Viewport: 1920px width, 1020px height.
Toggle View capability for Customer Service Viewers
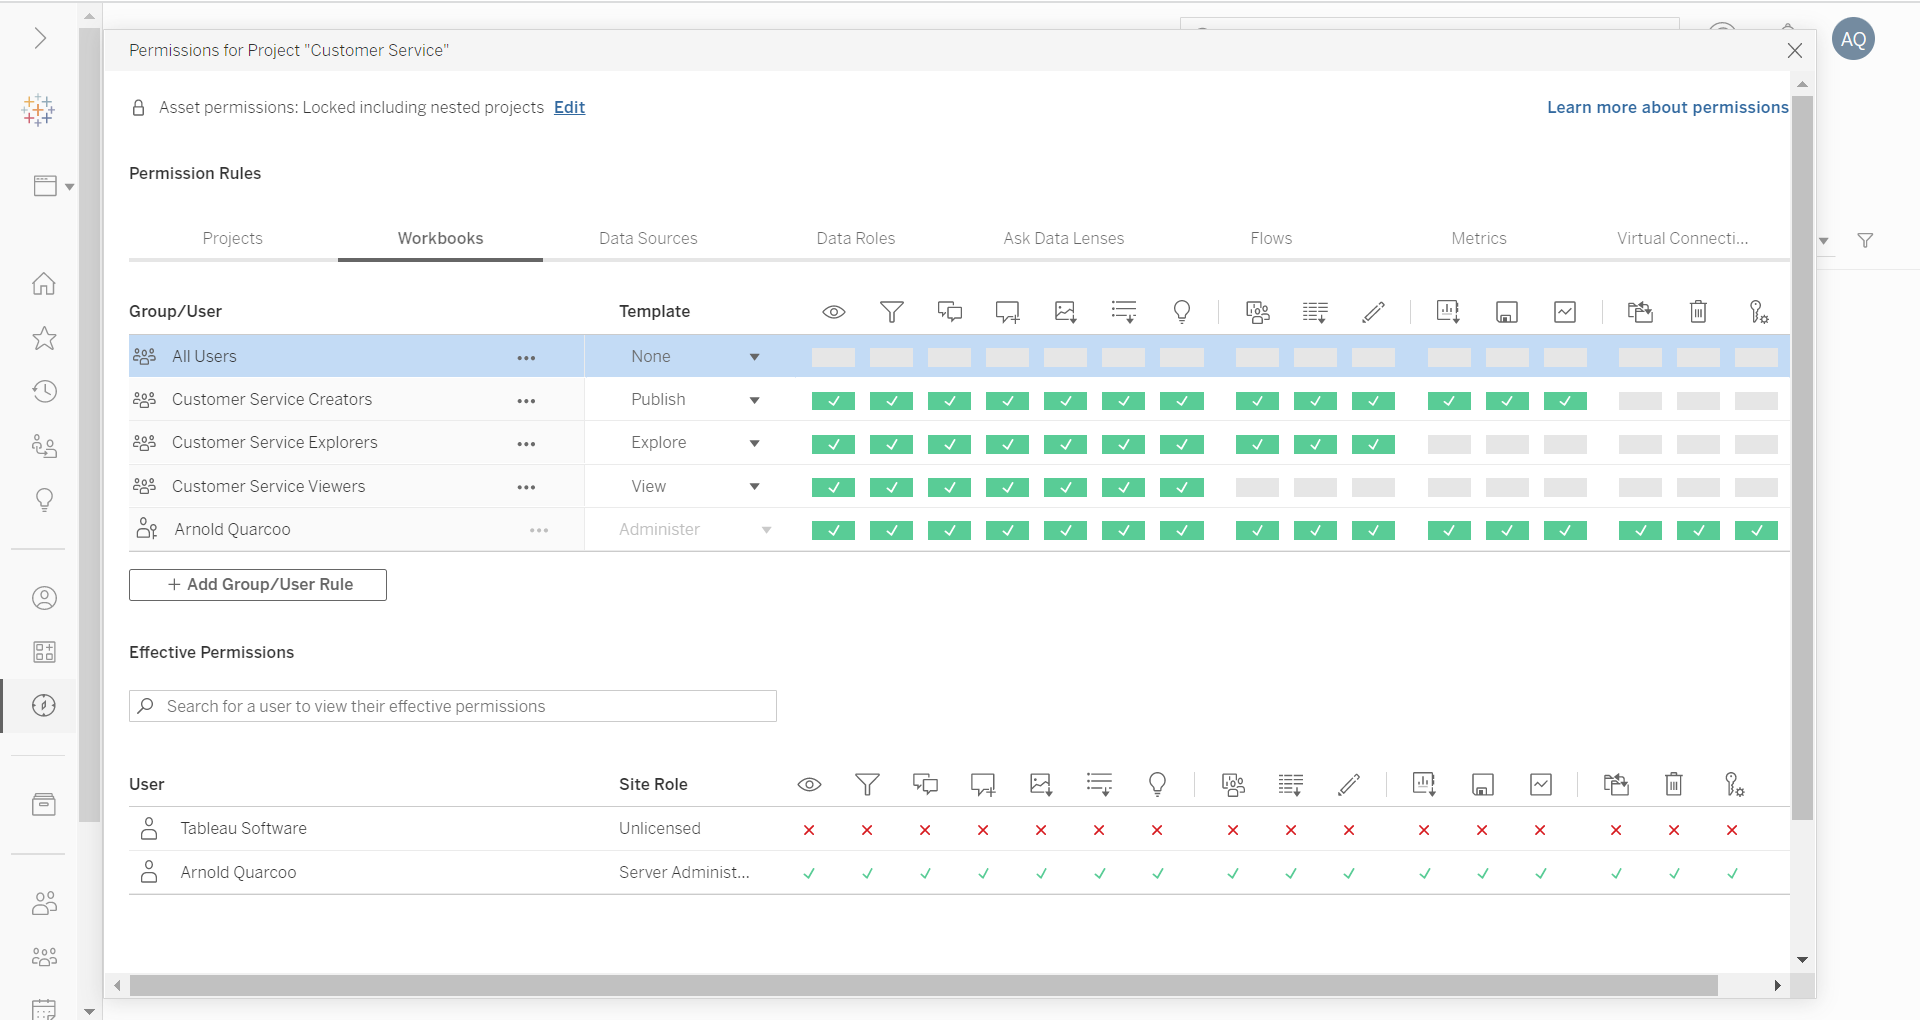pos(833,488)
